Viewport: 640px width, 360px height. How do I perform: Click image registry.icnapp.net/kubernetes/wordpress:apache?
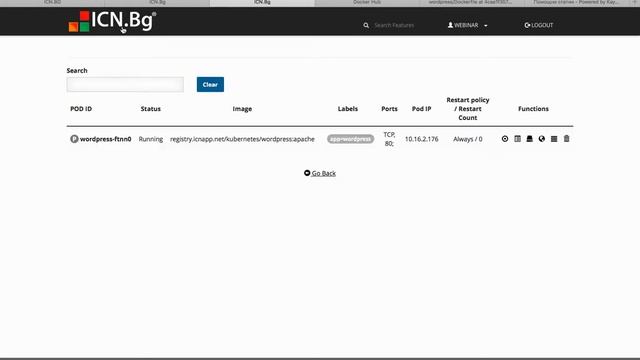tap(242, 139)
